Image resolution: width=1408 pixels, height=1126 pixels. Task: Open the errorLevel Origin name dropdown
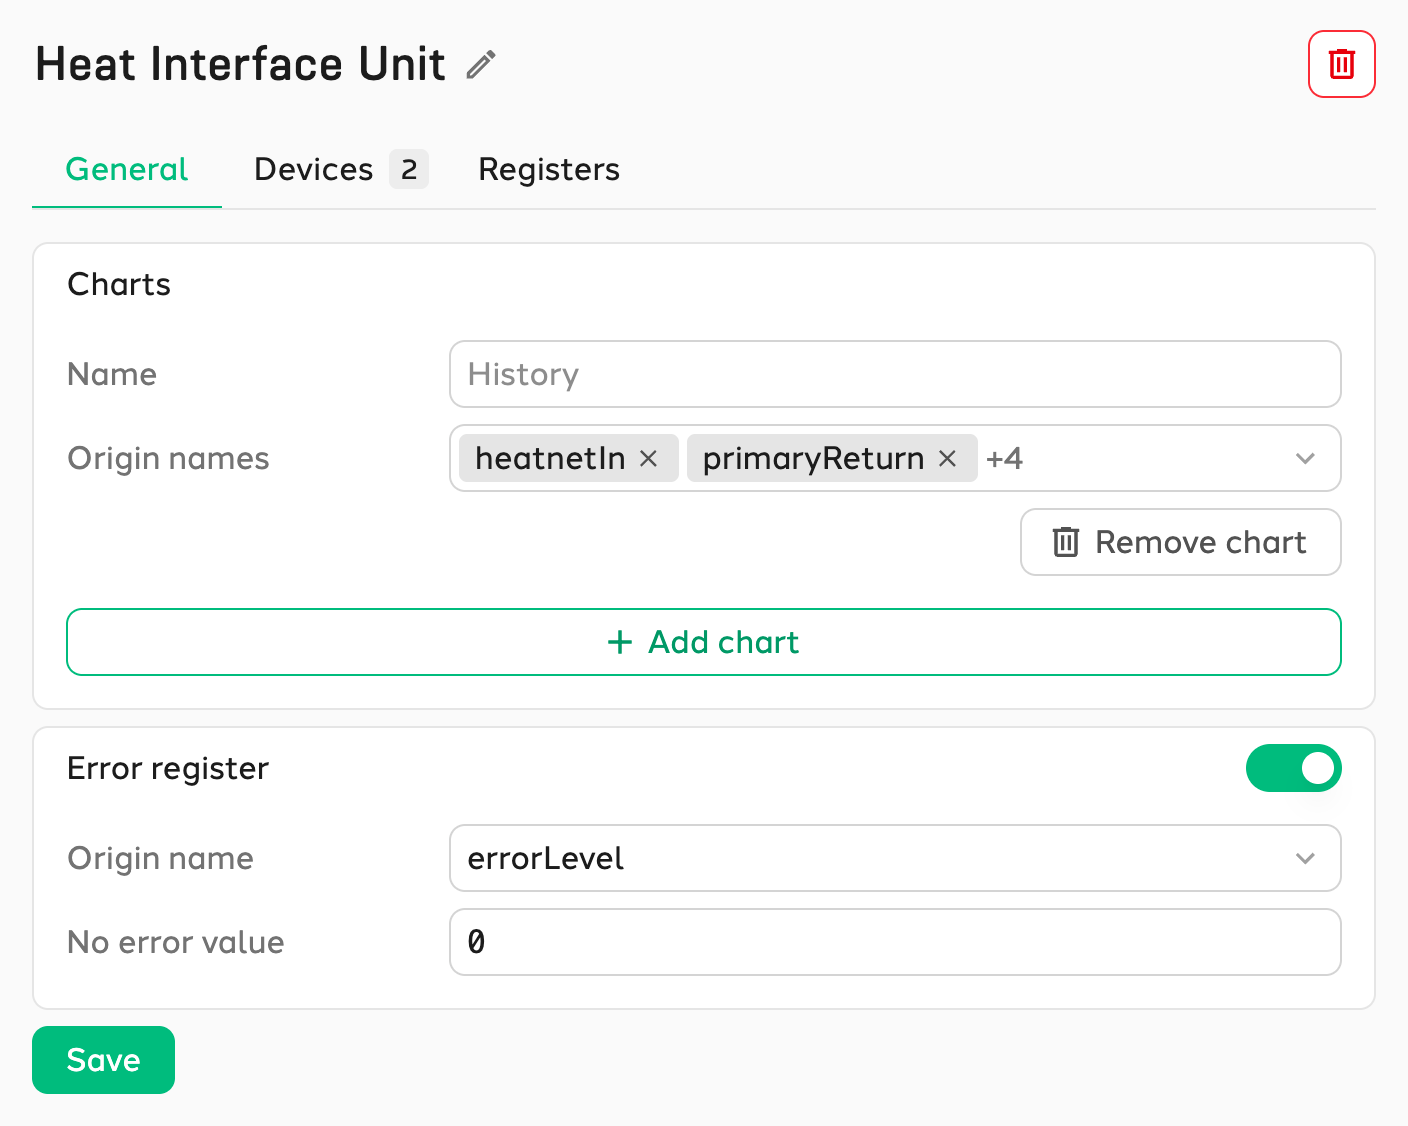[x=895, y=858]
